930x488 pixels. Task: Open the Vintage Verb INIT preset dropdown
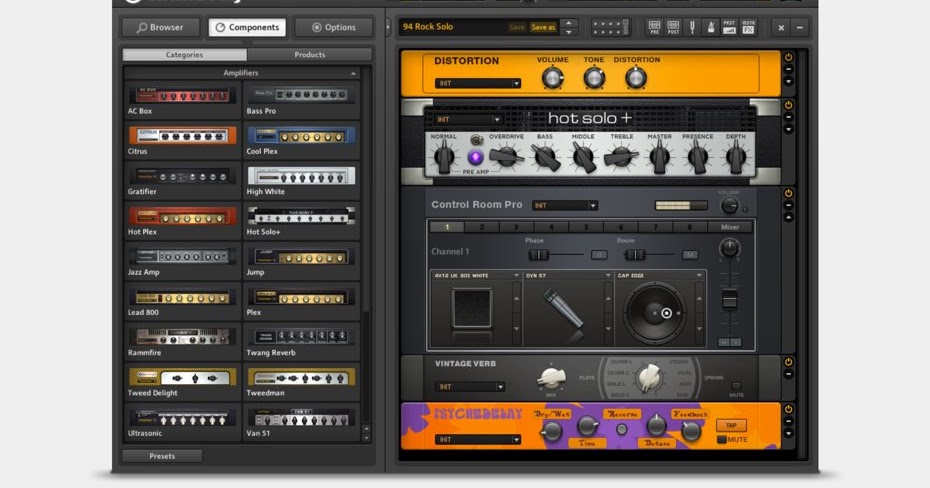pyautogui.click(x=470, y=387)
